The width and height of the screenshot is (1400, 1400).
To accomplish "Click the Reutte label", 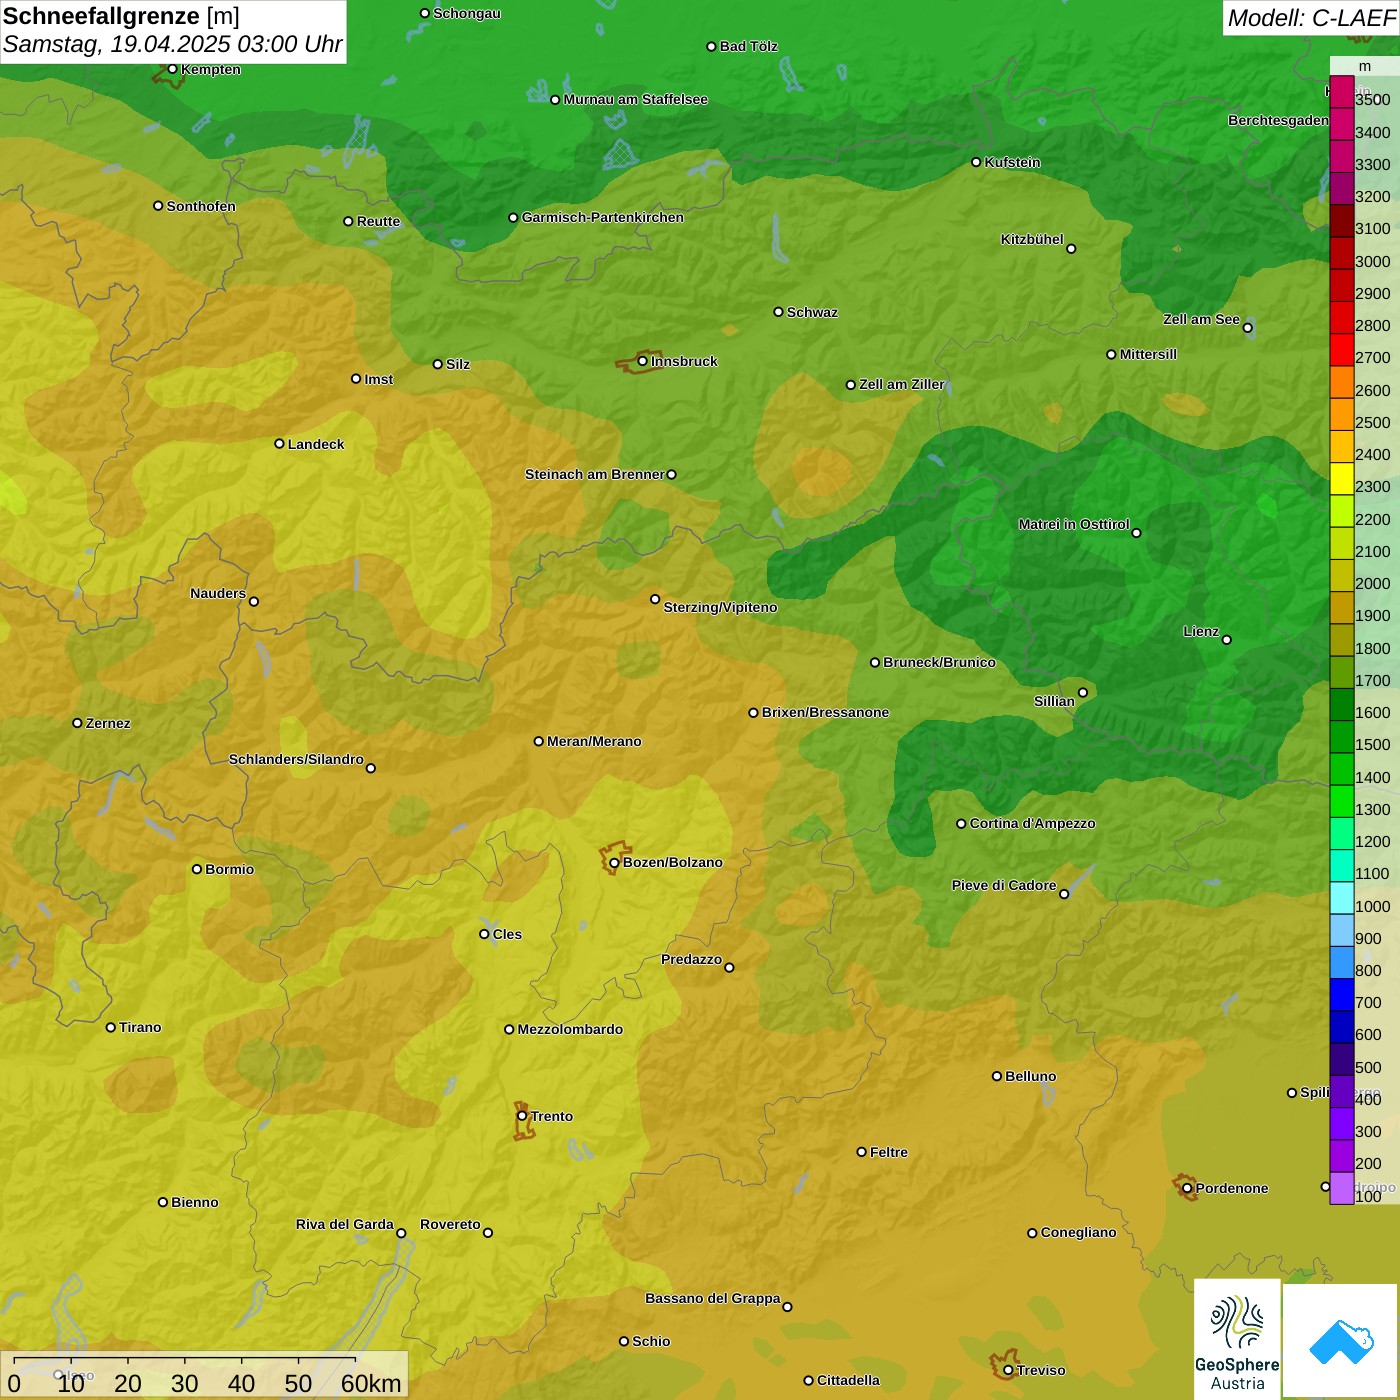I will pos(378,221).
